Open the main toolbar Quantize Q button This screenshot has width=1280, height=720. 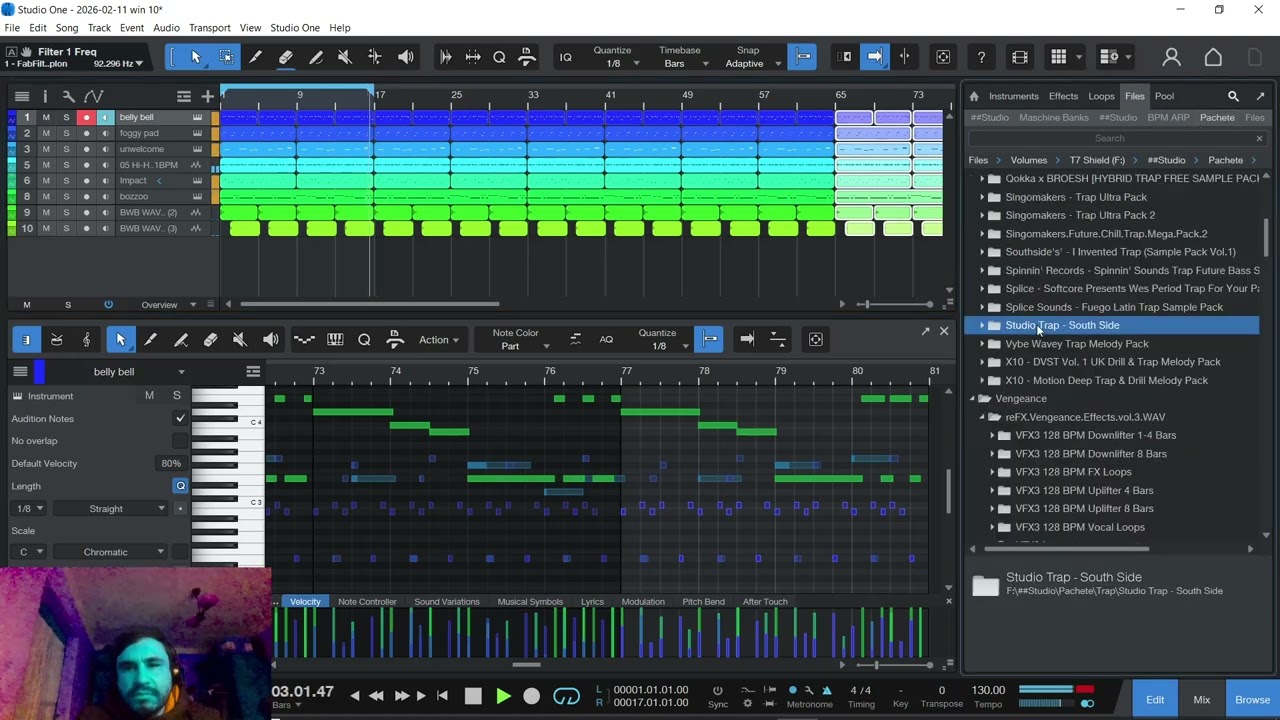pyautogui.click(x=499, y=57)
